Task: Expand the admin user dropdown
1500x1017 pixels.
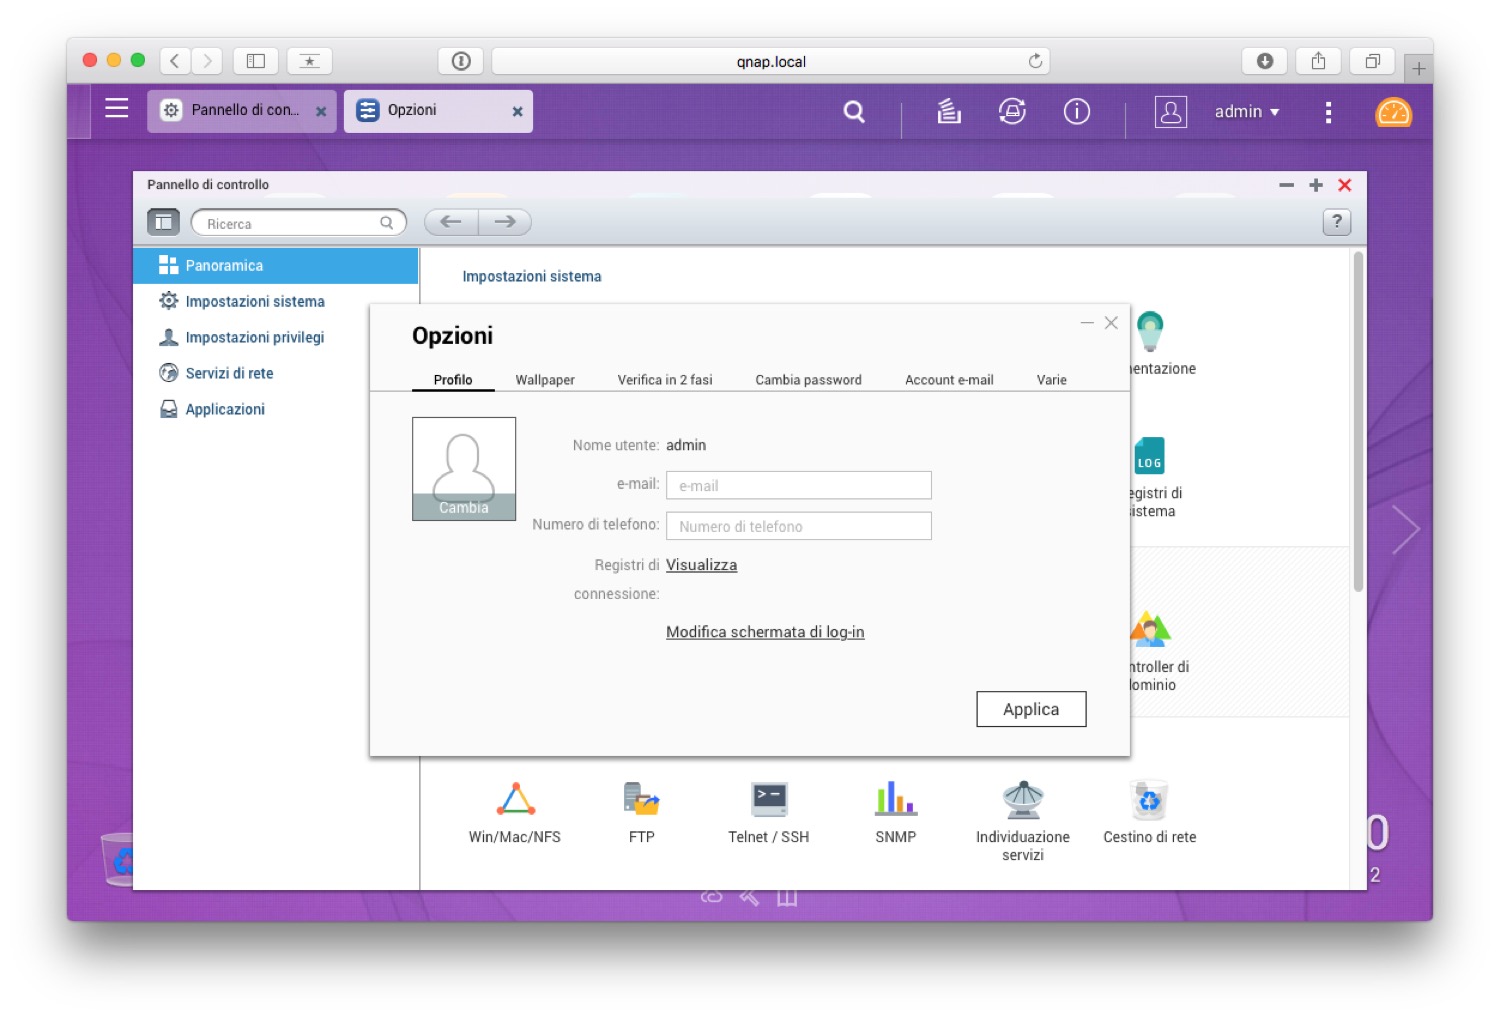Action: 1247,112
